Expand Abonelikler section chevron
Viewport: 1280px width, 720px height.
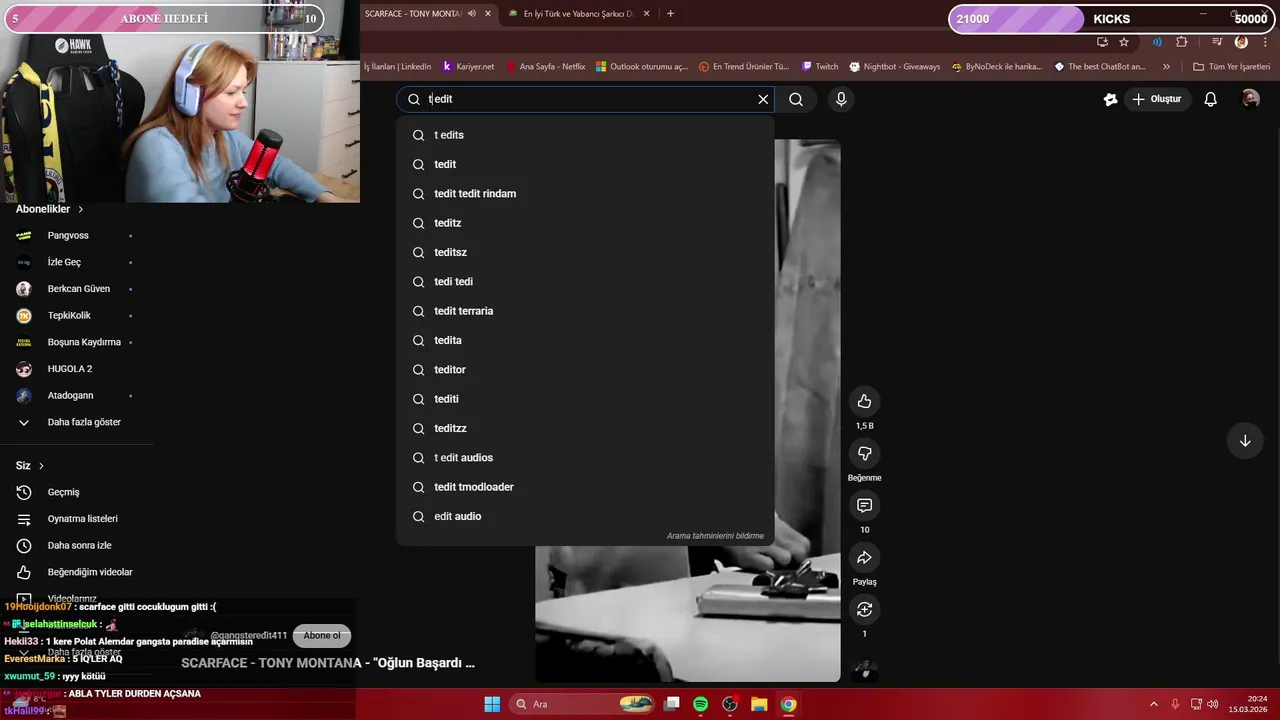(x=80, y=209)
